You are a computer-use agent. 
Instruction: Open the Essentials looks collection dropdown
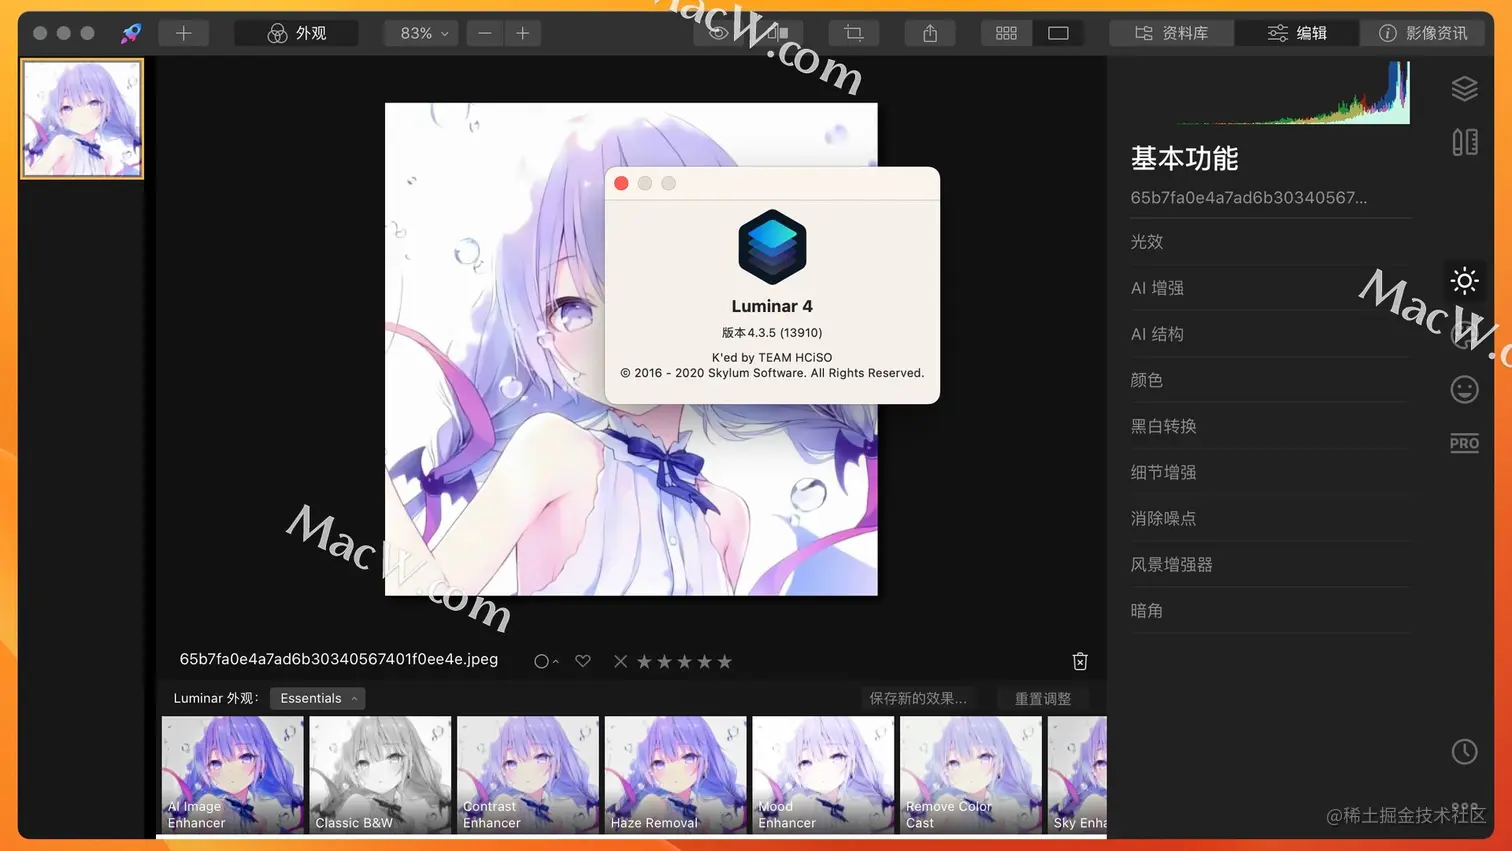(317, 698)
